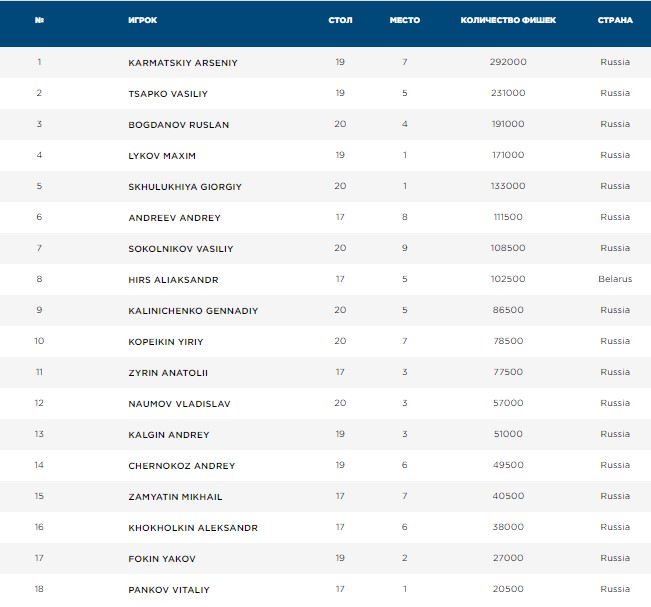Image resolution: width=651 pixels, height=607 pixels.
Task: Click chip count 51000
Action: pos(508,434)
